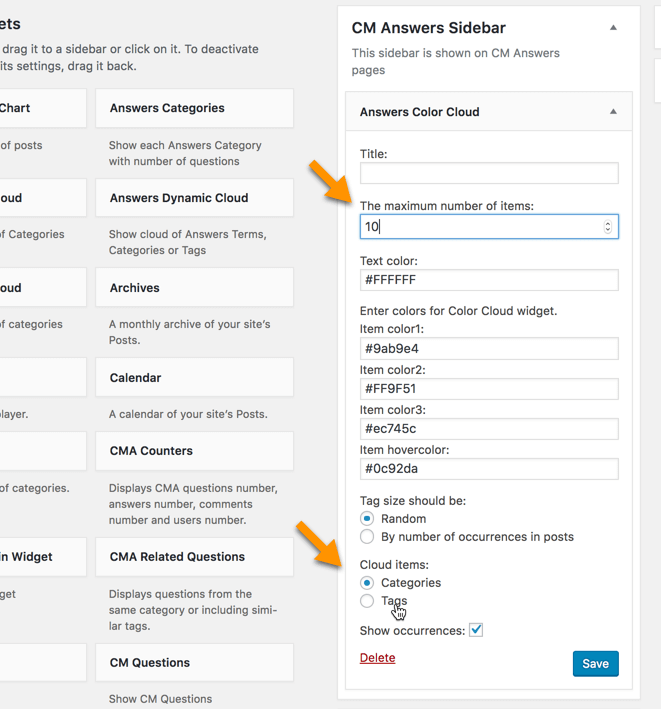Click the Item color2 field
The width and height of the screenshot is (661, 709).
(x=489, y=389)
